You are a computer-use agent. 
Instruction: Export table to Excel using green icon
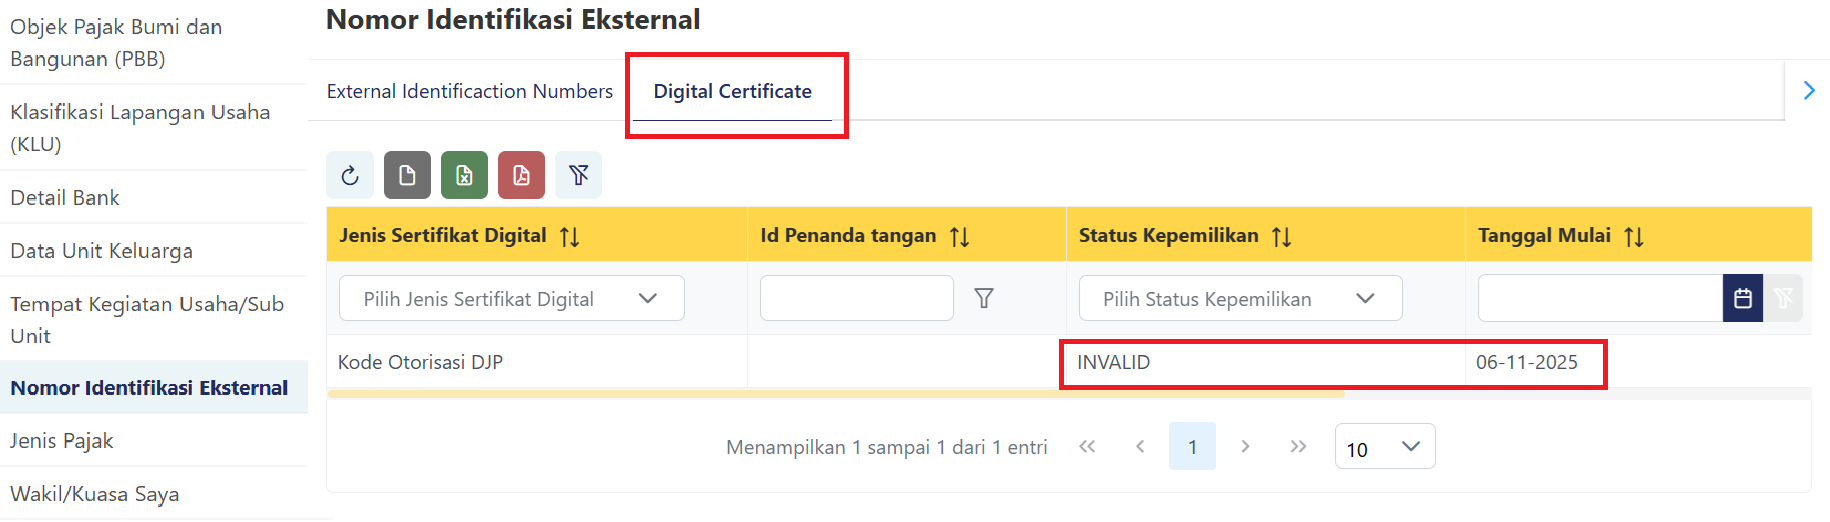pyautogui.click(x=464, y=176)
